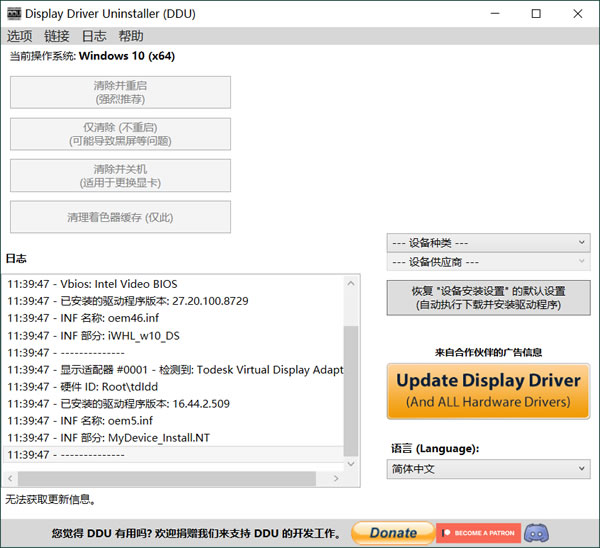Screen dimensions: 600x548
Task: Click the Discord icon at bottom right
Action: coord(536,533)
